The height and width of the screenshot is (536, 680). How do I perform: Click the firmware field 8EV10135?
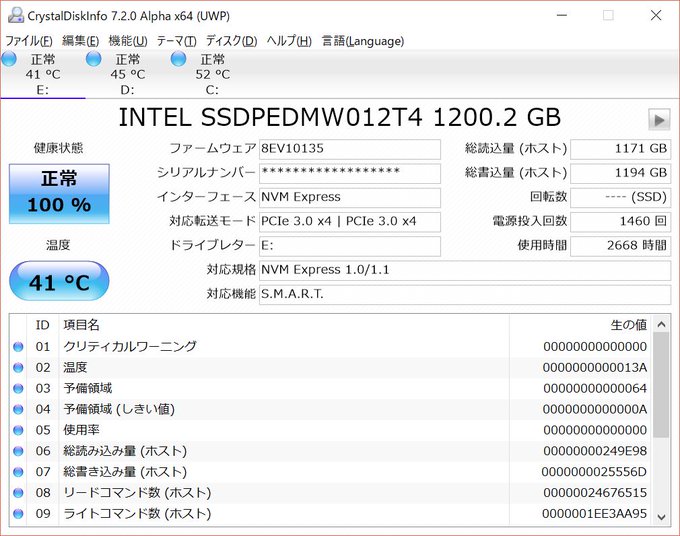coord(350,149)
